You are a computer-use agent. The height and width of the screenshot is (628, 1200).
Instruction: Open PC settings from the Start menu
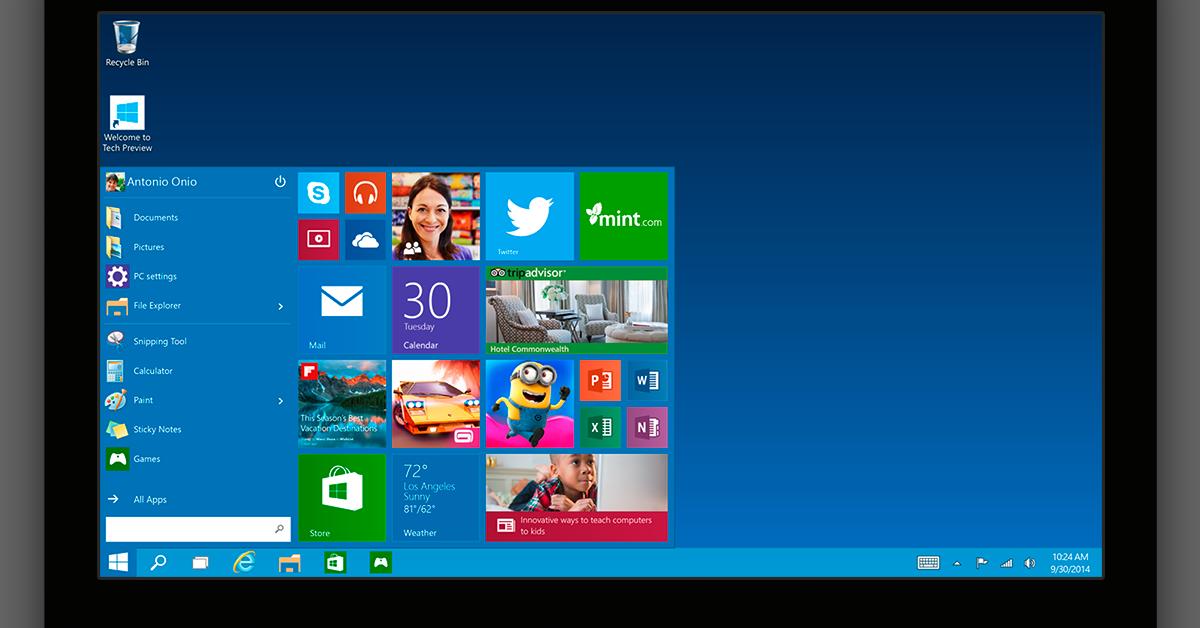coord(197,276)
